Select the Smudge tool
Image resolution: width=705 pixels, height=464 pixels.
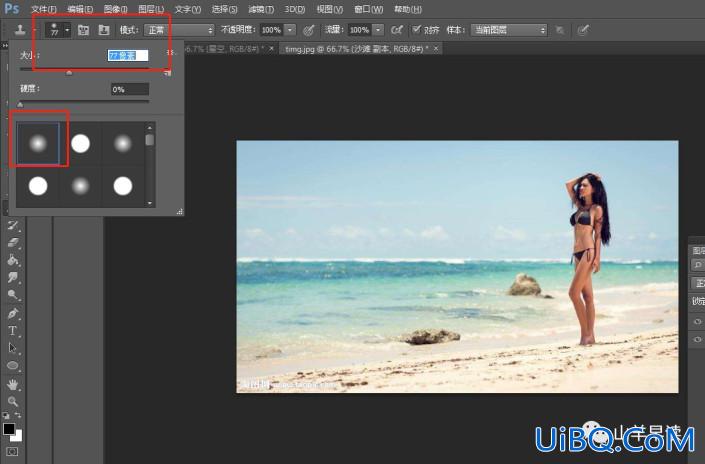(x=13, y=277)
